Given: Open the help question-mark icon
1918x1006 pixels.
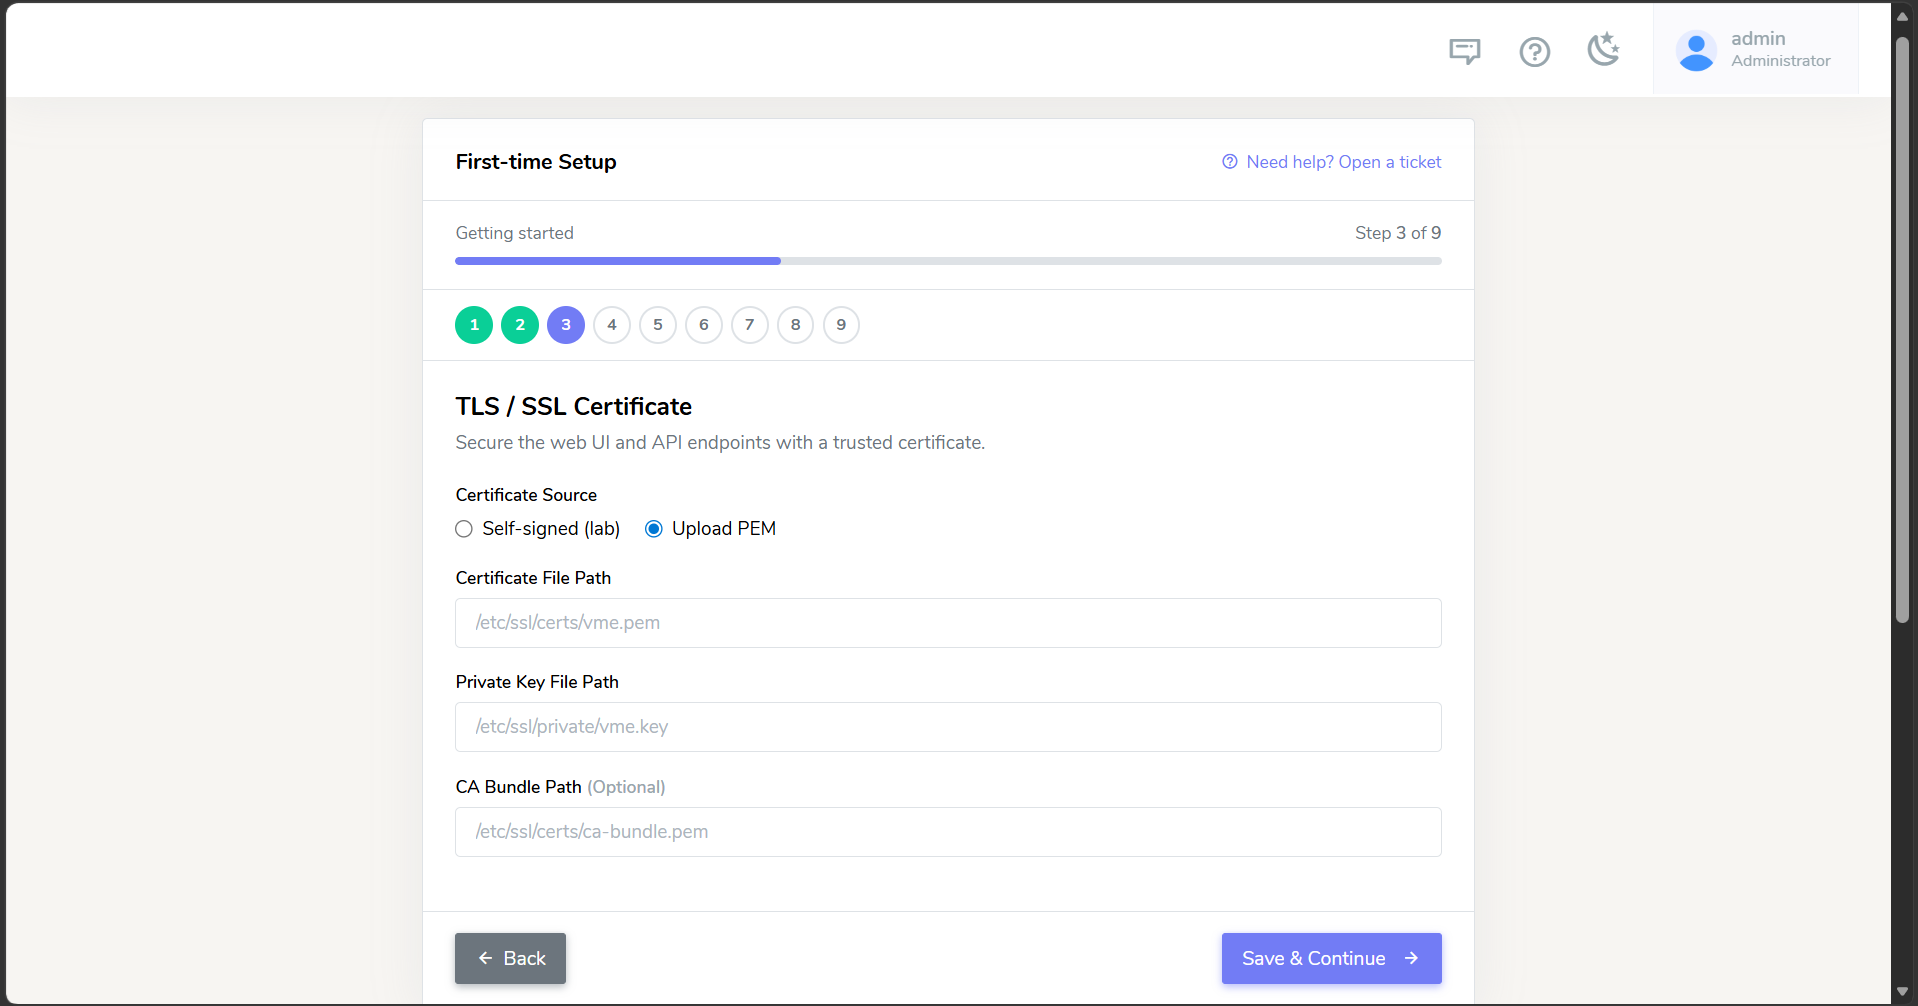Looking at the screenshot, I should [x=1535, y=51].
